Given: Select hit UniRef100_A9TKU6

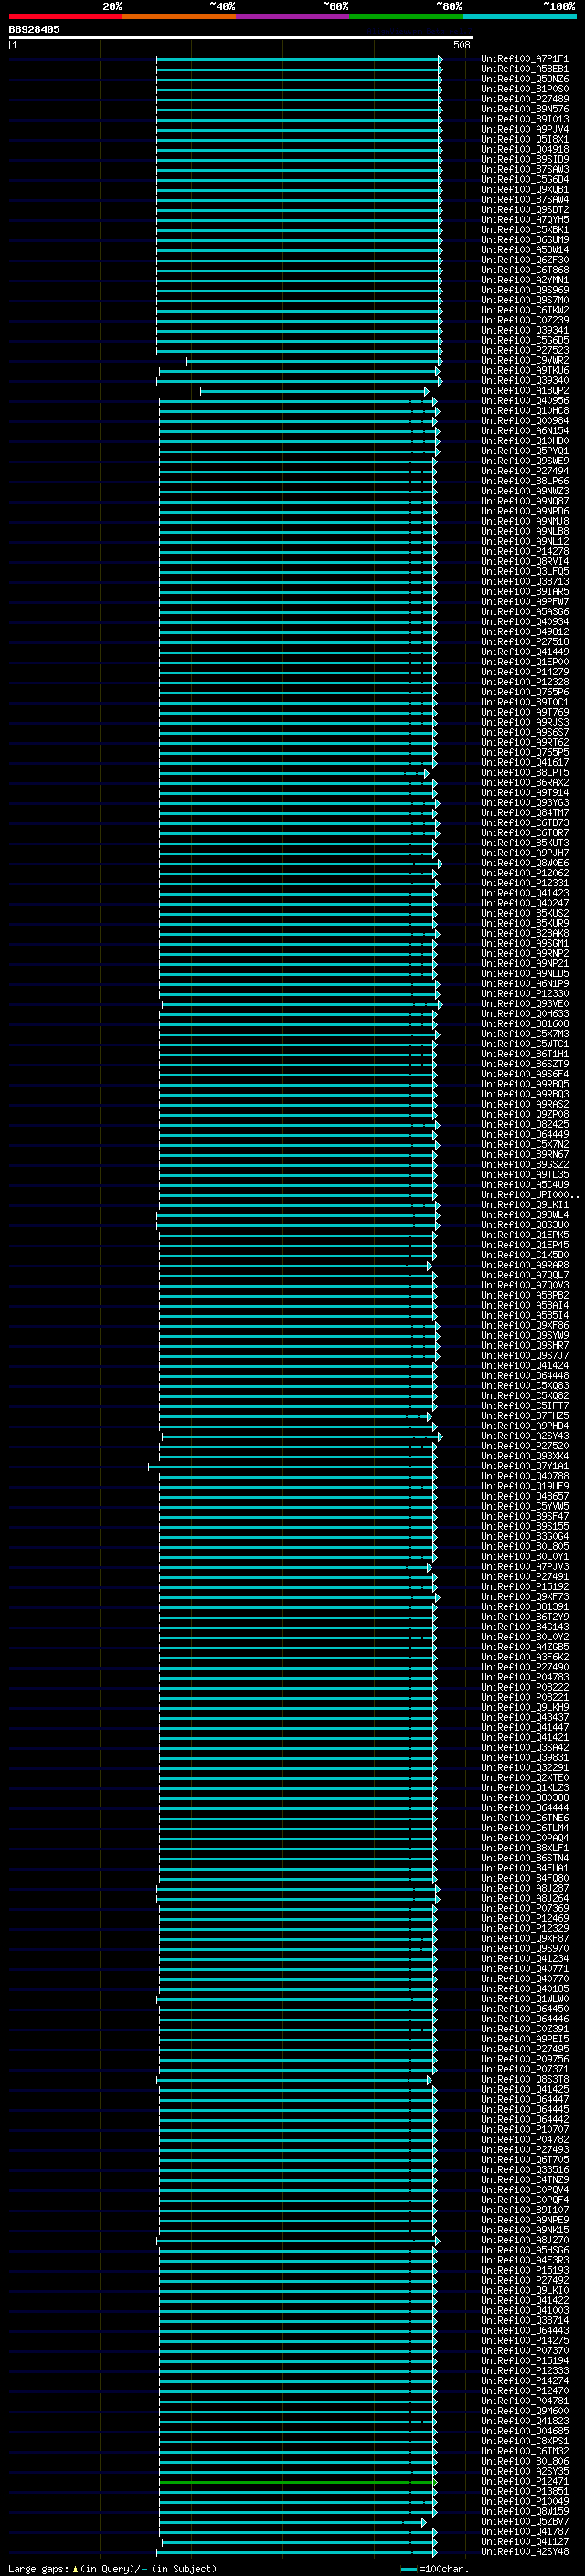Looking at the screenshot, I should point(524,370).
